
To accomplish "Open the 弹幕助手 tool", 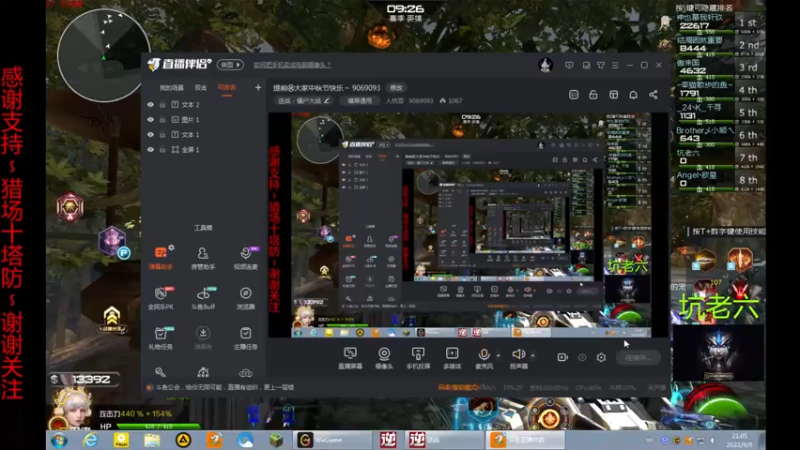I will click(x=160, y=257).
